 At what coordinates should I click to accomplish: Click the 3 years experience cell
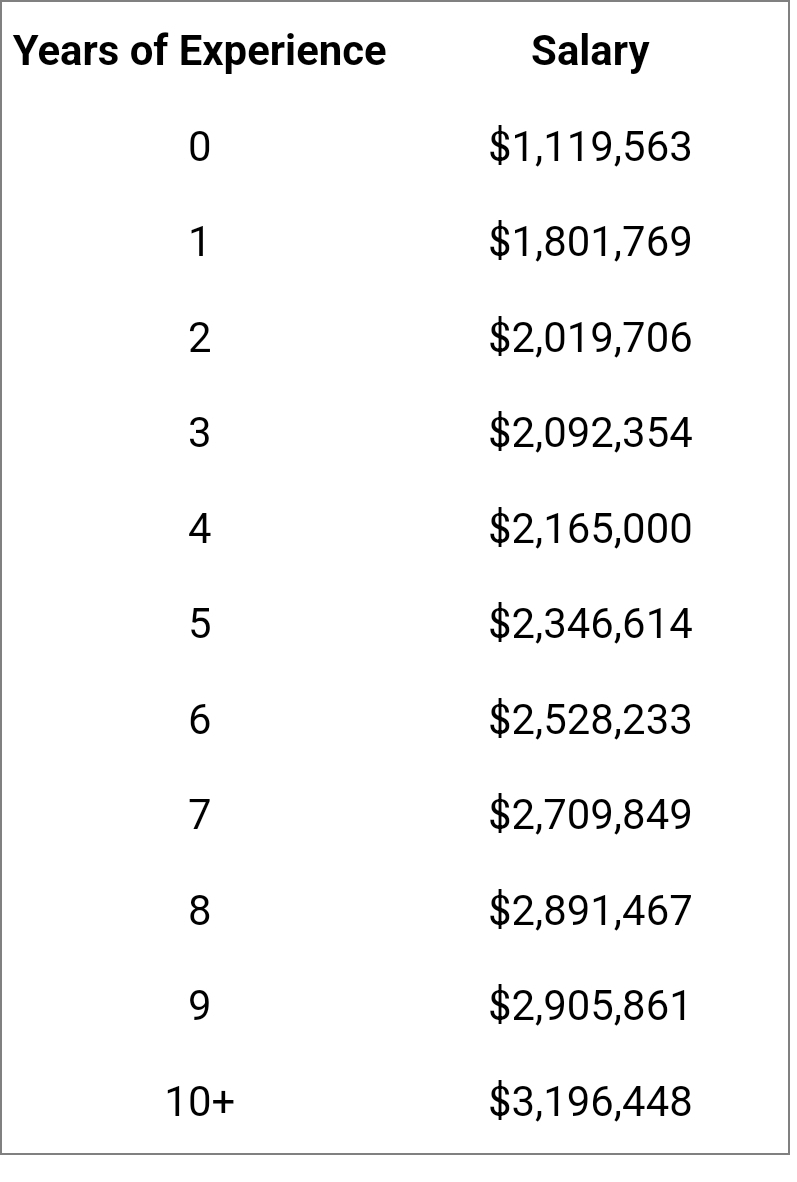tap(199, 433)
